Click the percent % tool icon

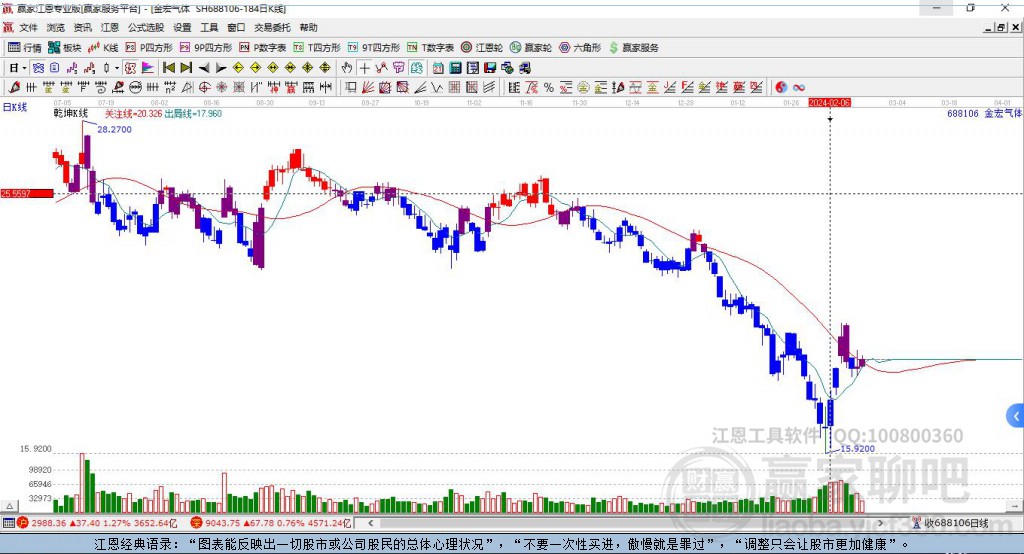[x=549, y=87]
